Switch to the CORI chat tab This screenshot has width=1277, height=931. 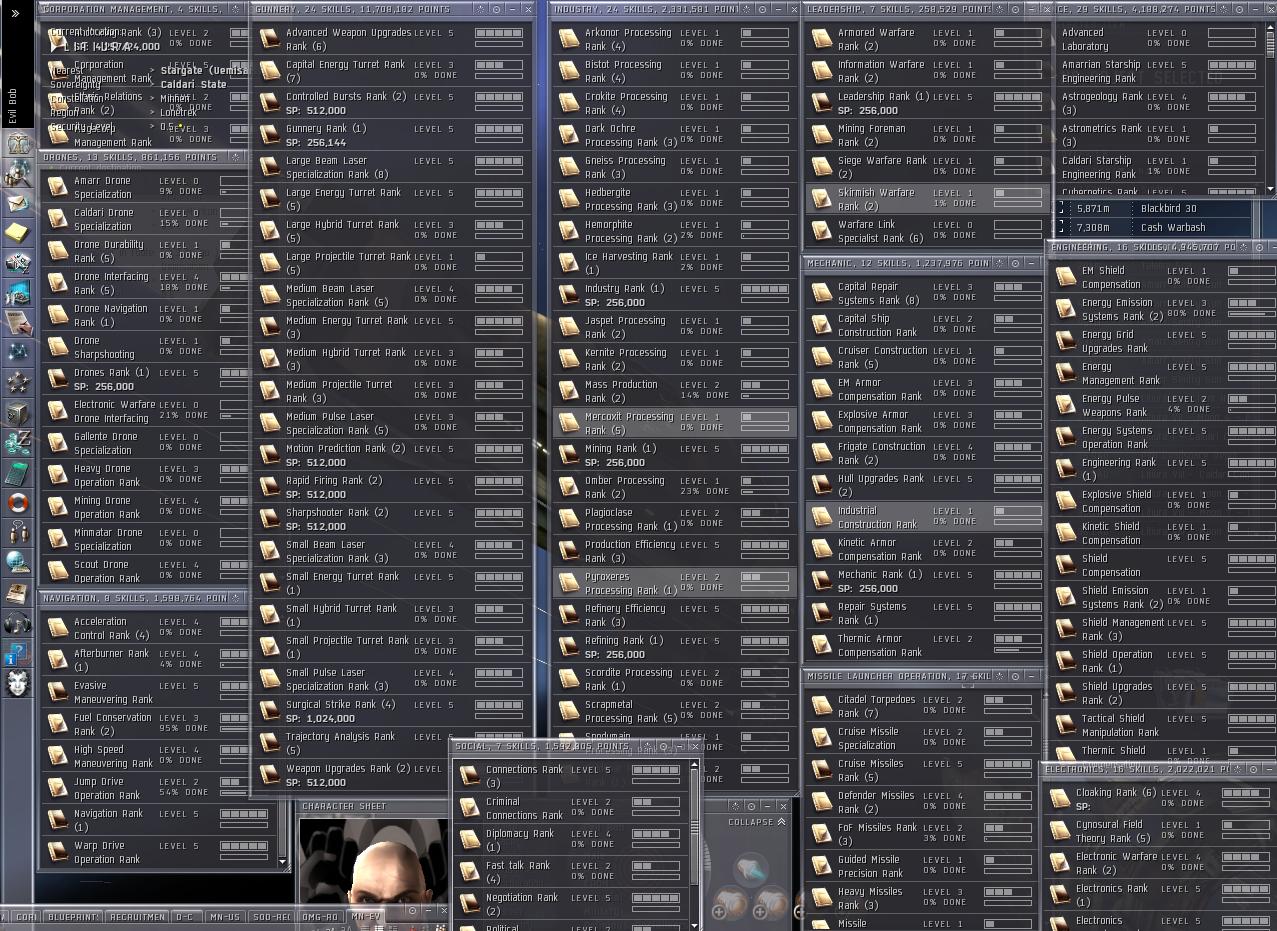tap(27, 916)
